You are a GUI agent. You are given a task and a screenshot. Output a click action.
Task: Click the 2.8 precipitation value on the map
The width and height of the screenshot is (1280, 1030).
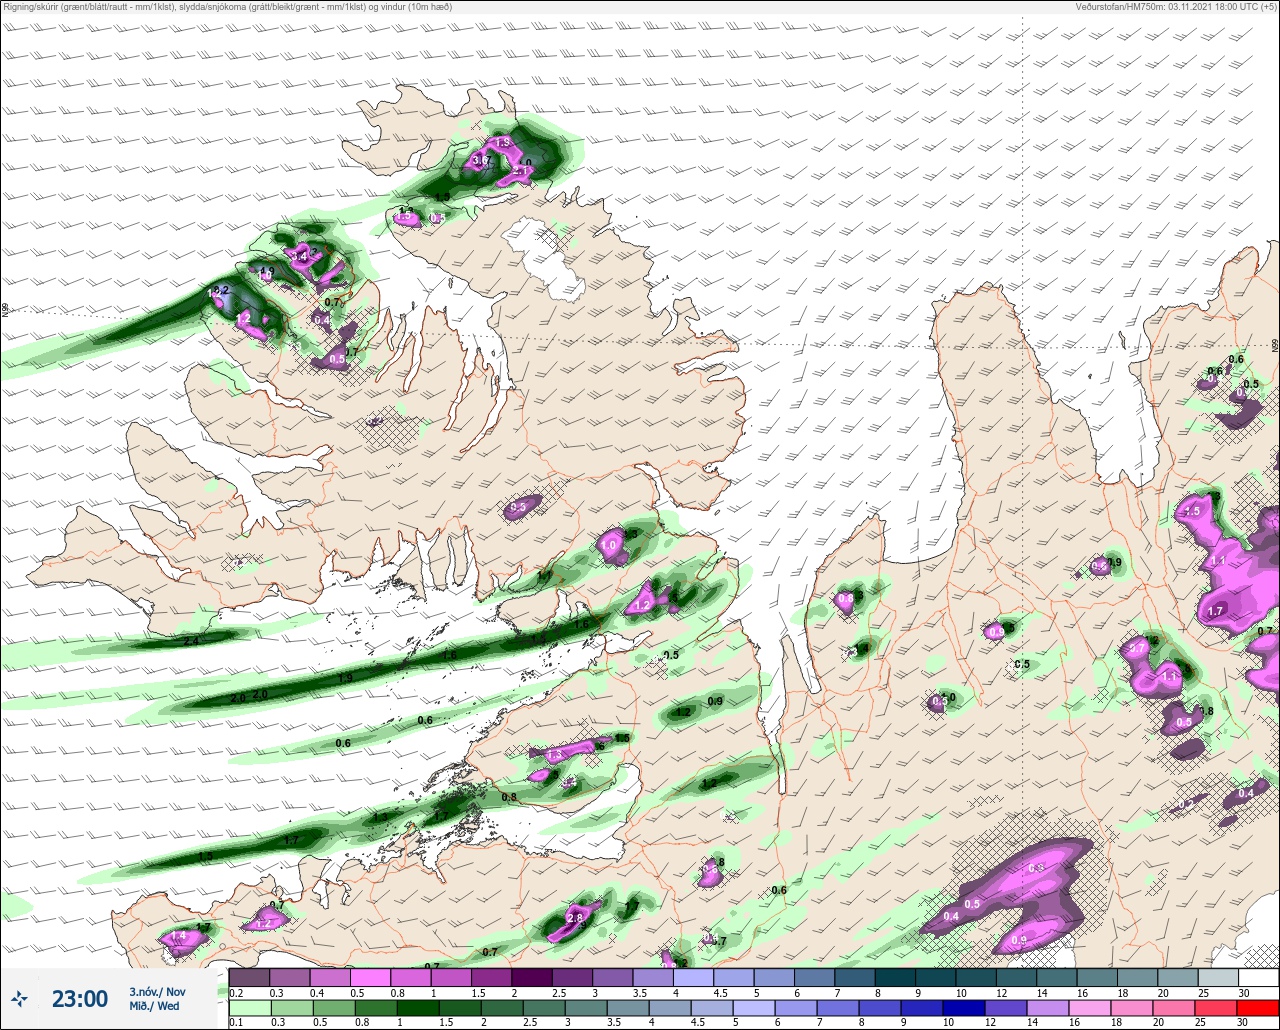[x=574, y=918]
